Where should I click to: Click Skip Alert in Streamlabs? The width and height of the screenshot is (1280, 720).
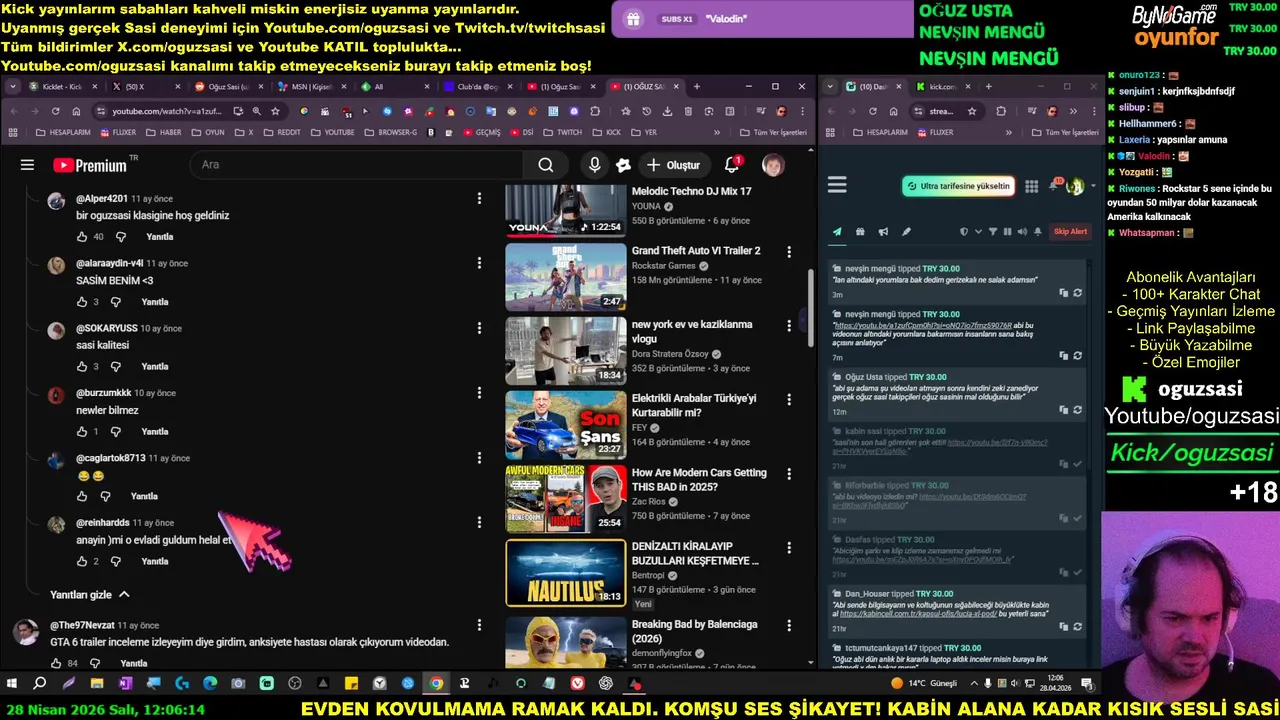1070,232
